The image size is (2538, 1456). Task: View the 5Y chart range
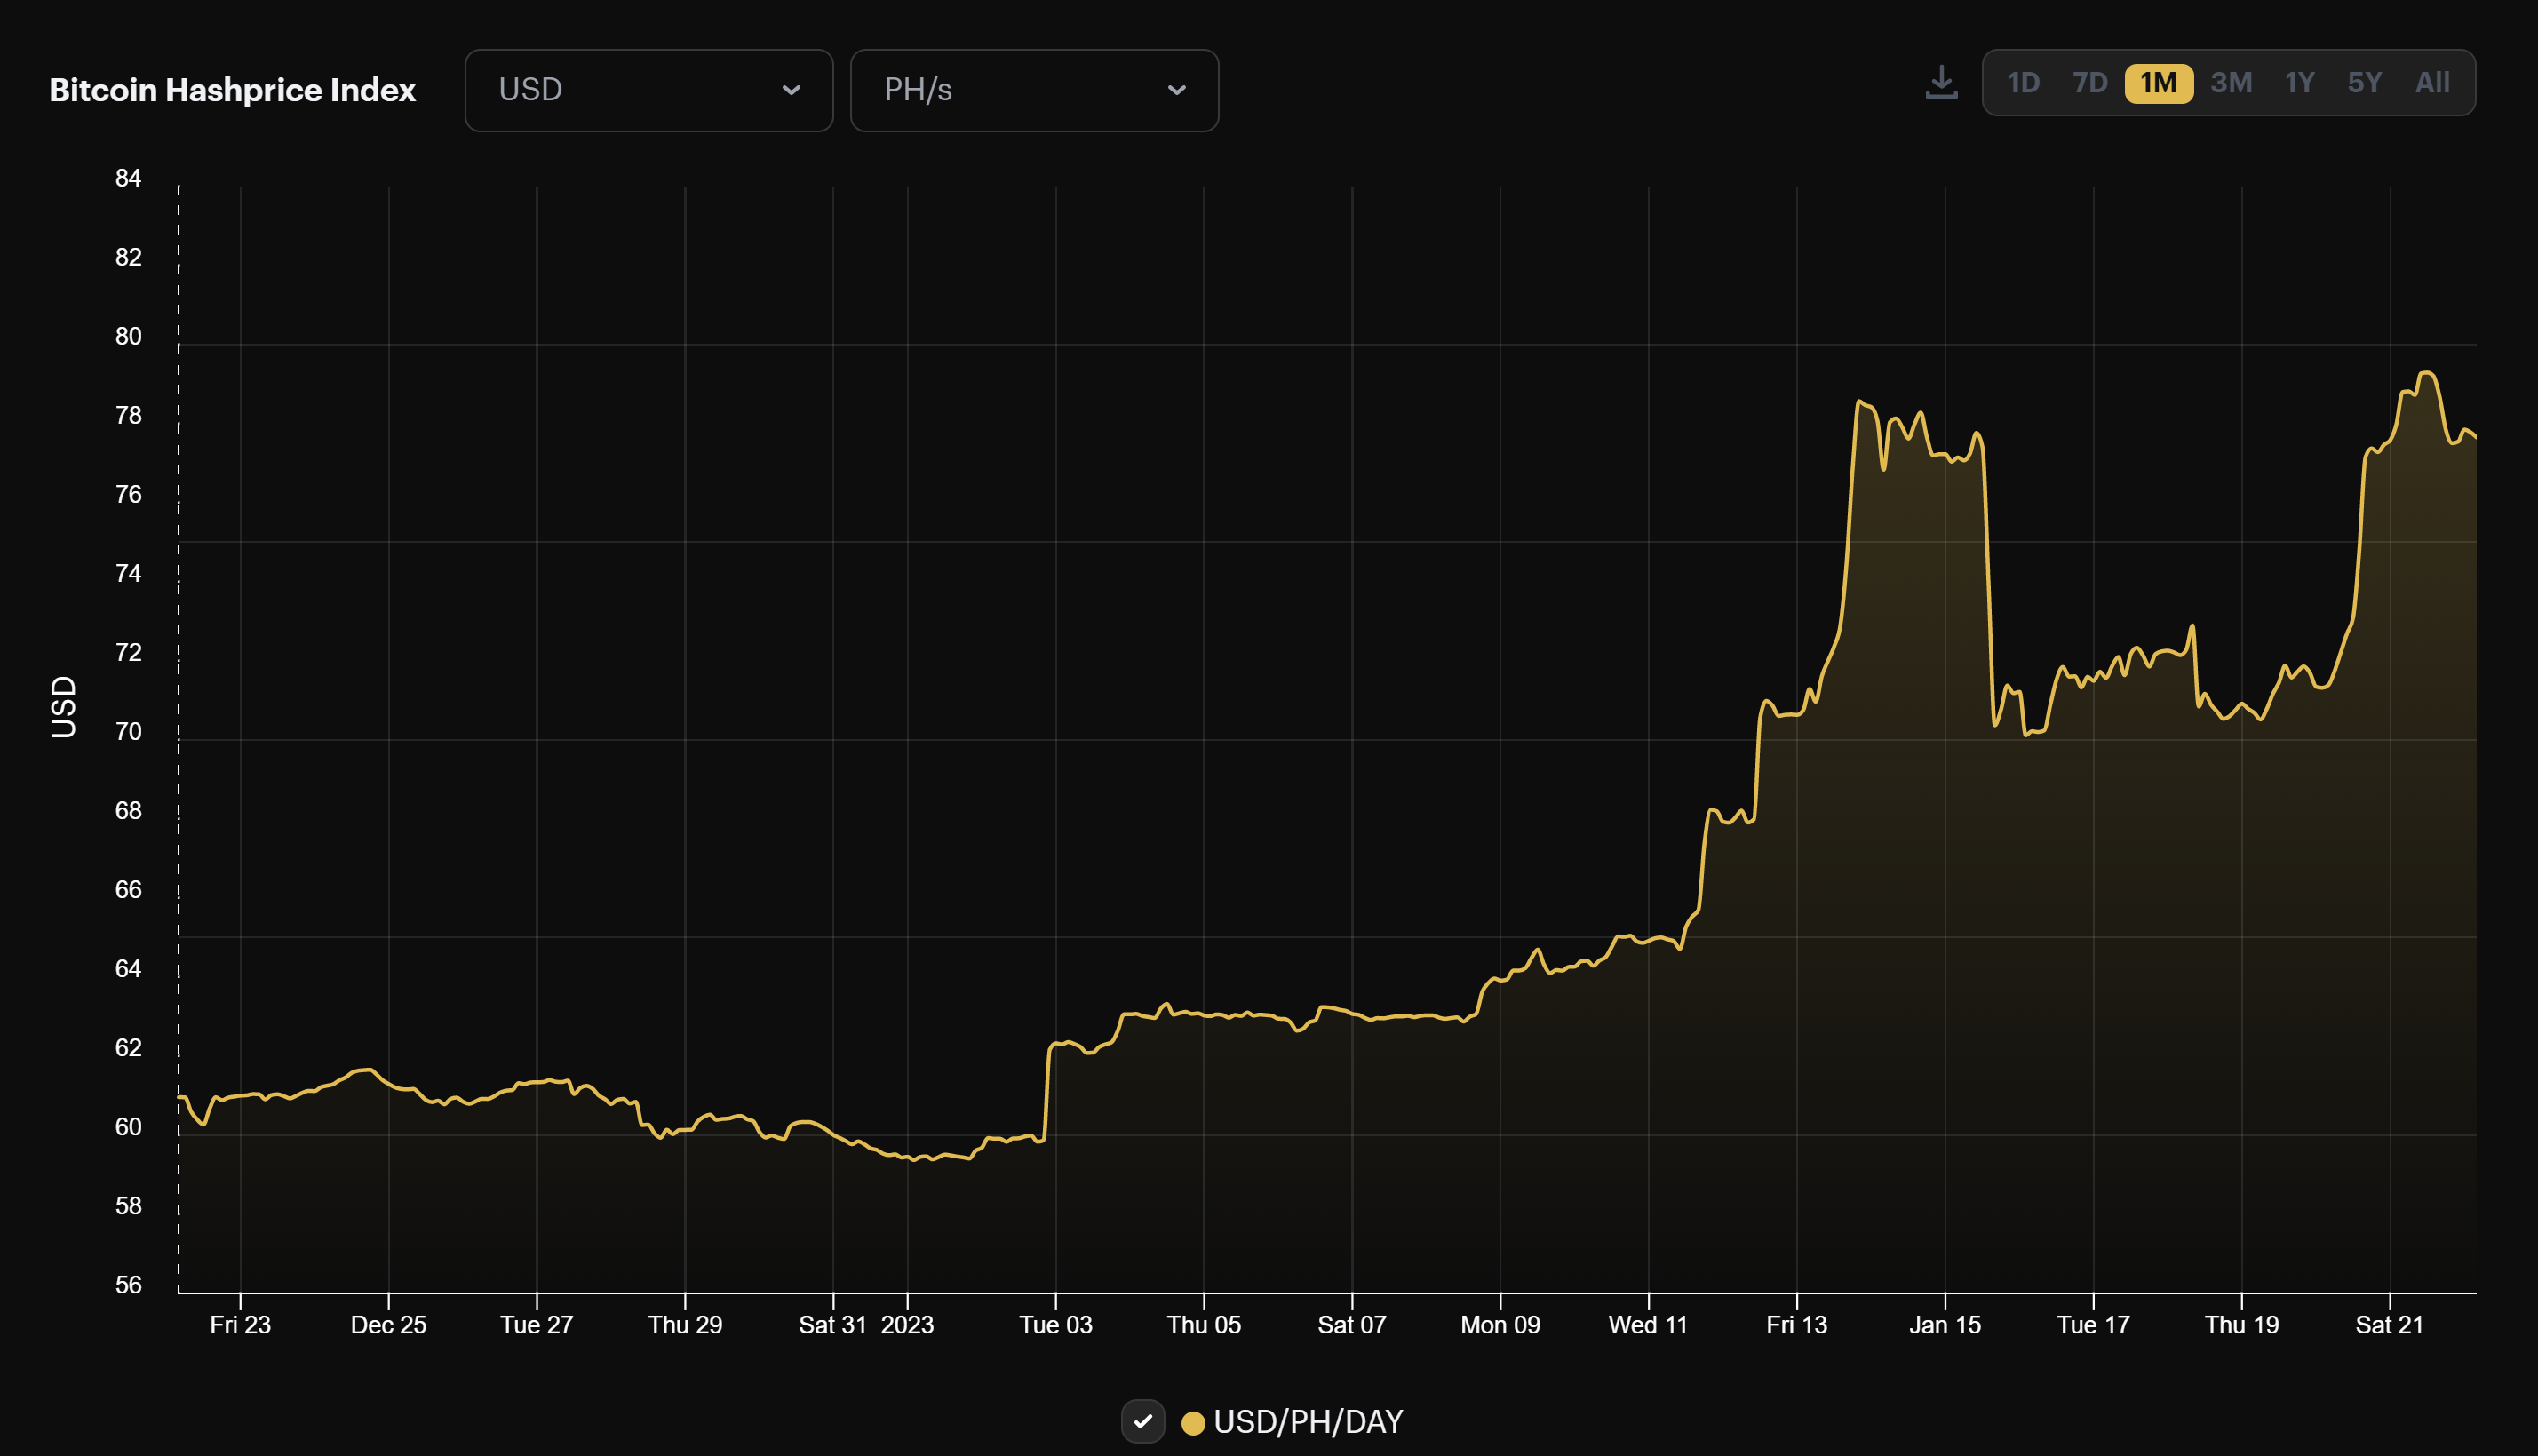[x=2365, y=83]
